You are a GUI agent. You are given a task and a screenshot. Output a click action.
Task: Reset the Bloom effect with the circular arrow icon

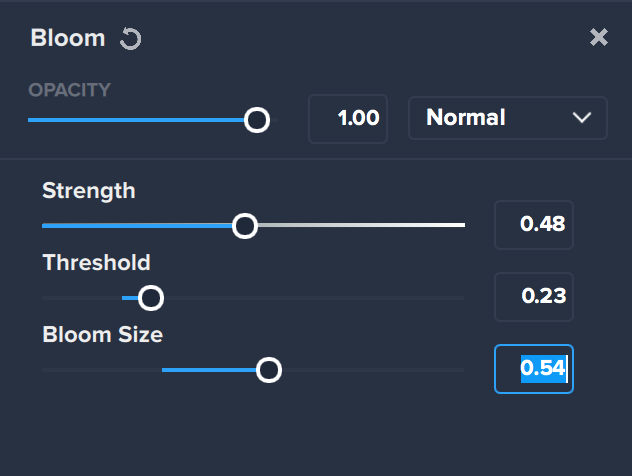tap(131, 39)
